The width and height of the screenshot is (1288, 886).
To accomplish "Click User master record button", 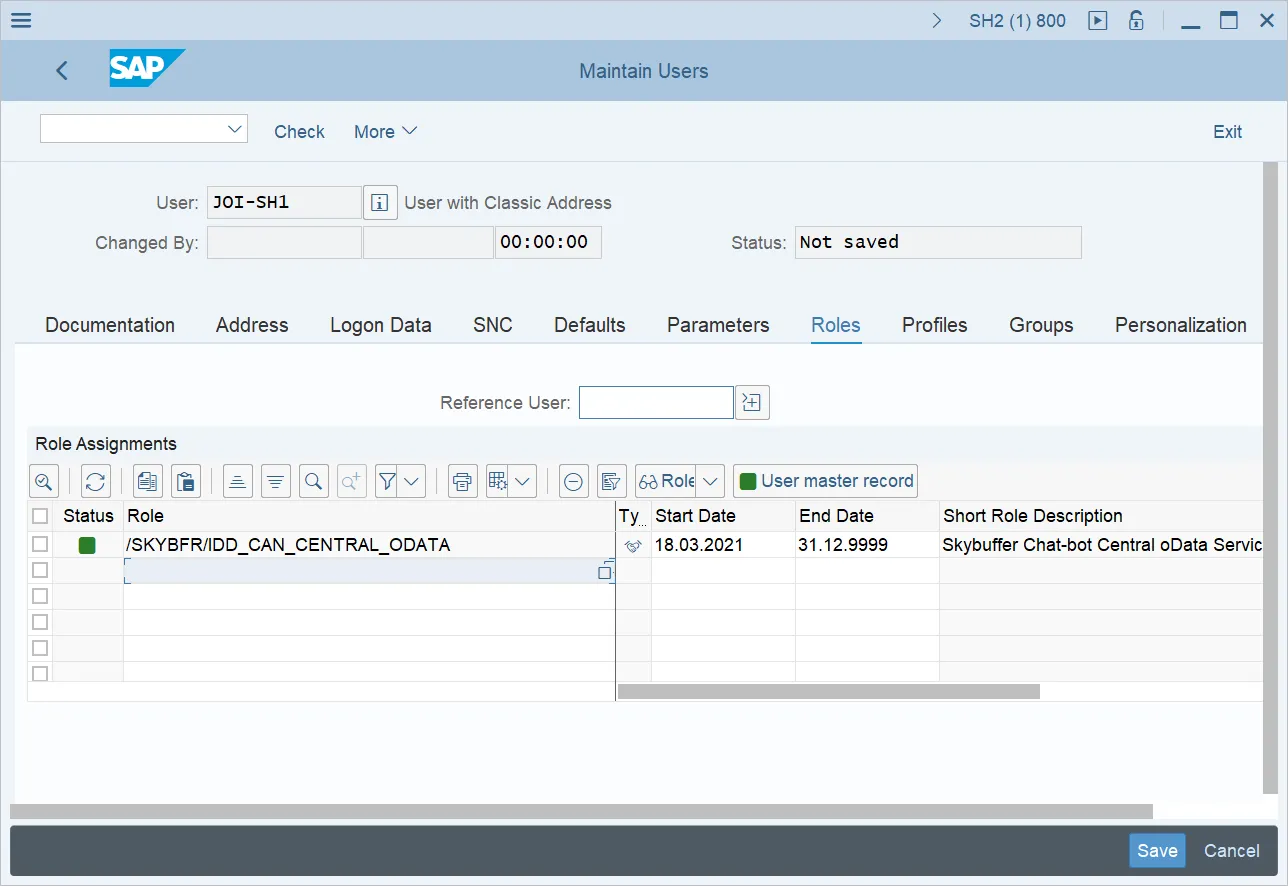I will (x=825, y=481).
